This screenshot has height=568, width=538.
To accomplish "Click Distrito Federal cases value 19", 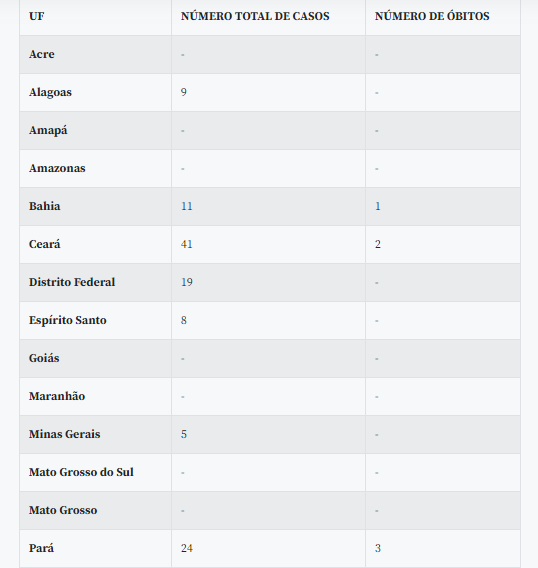I will [x=187, y=283].
